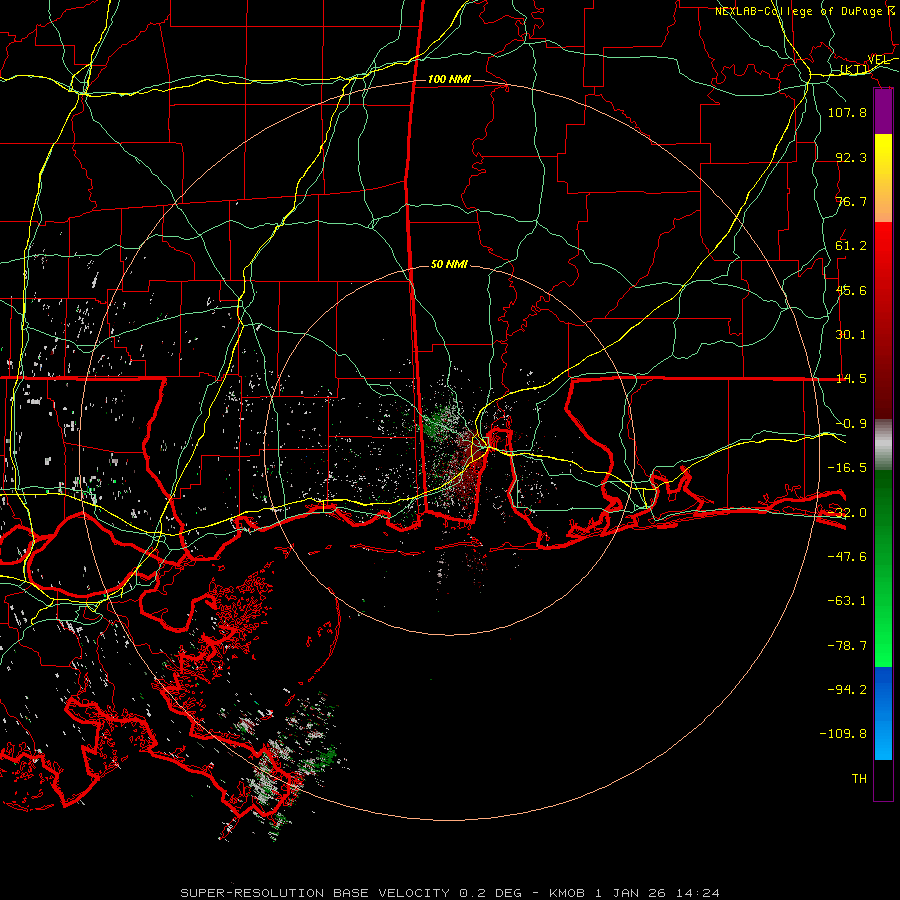Click the -78.7 value on velocity scale
Viewport: 900px width, 900px height.
pyautogui.click(x=847, y=646)
